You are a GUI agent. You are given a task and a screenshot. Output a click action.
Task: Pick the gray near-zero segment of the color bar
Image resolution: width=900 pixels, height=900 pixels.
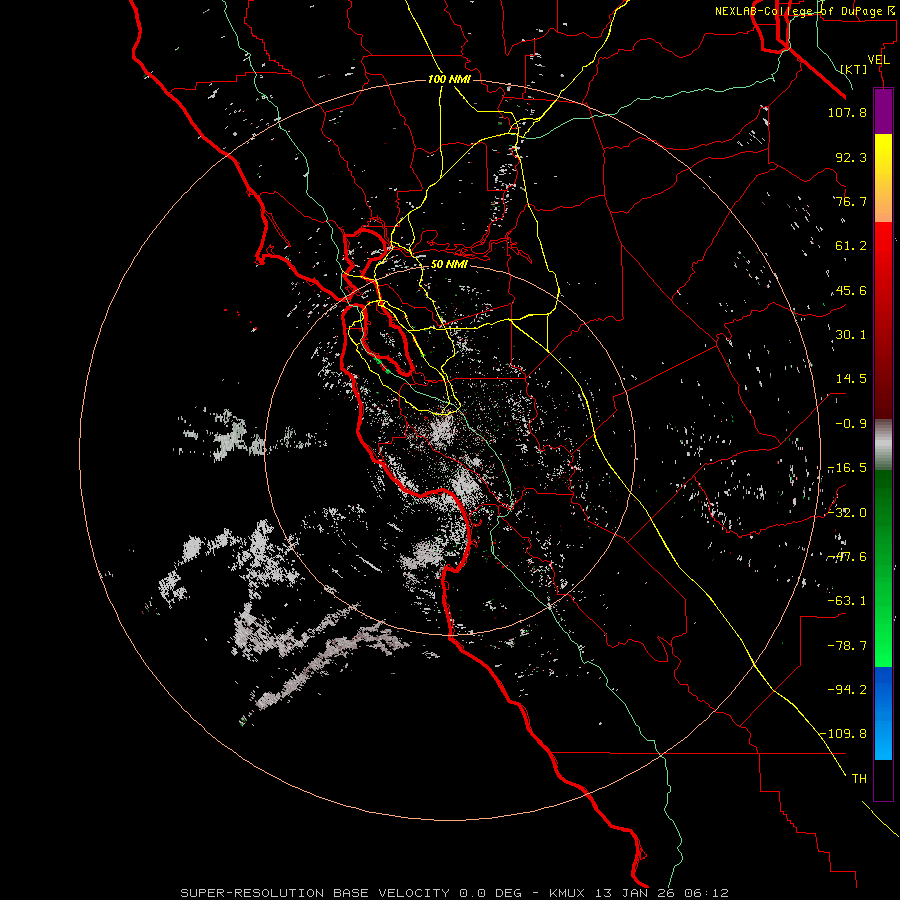(883, 445)
